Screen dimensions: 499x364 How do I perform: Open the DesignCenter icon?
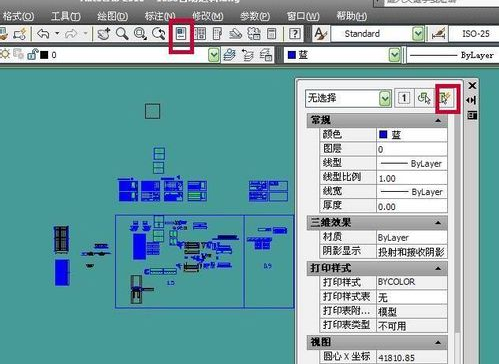200,34
